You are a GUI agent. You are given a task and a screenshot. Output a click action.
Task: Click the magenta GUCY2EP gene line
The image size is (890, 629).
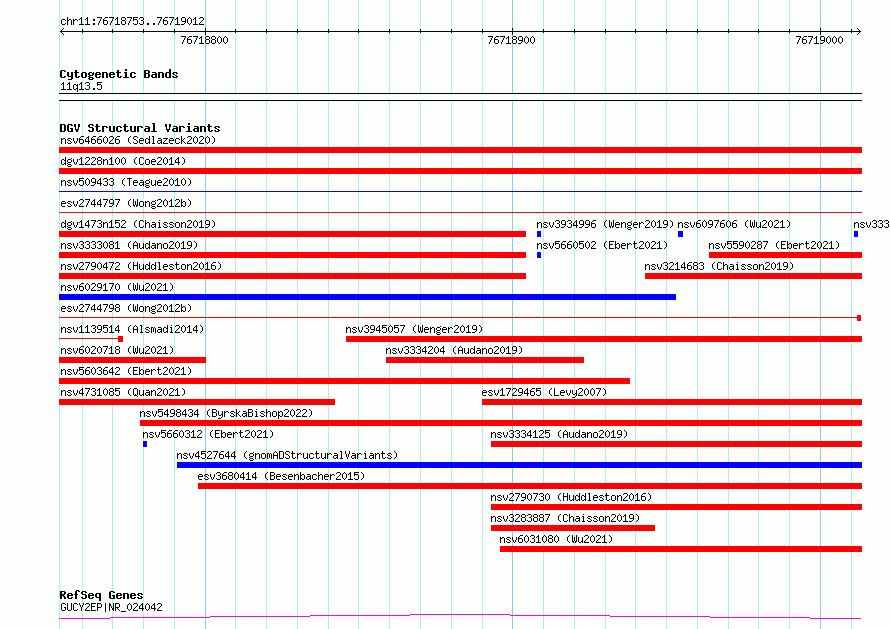click(x=460, y=617)
